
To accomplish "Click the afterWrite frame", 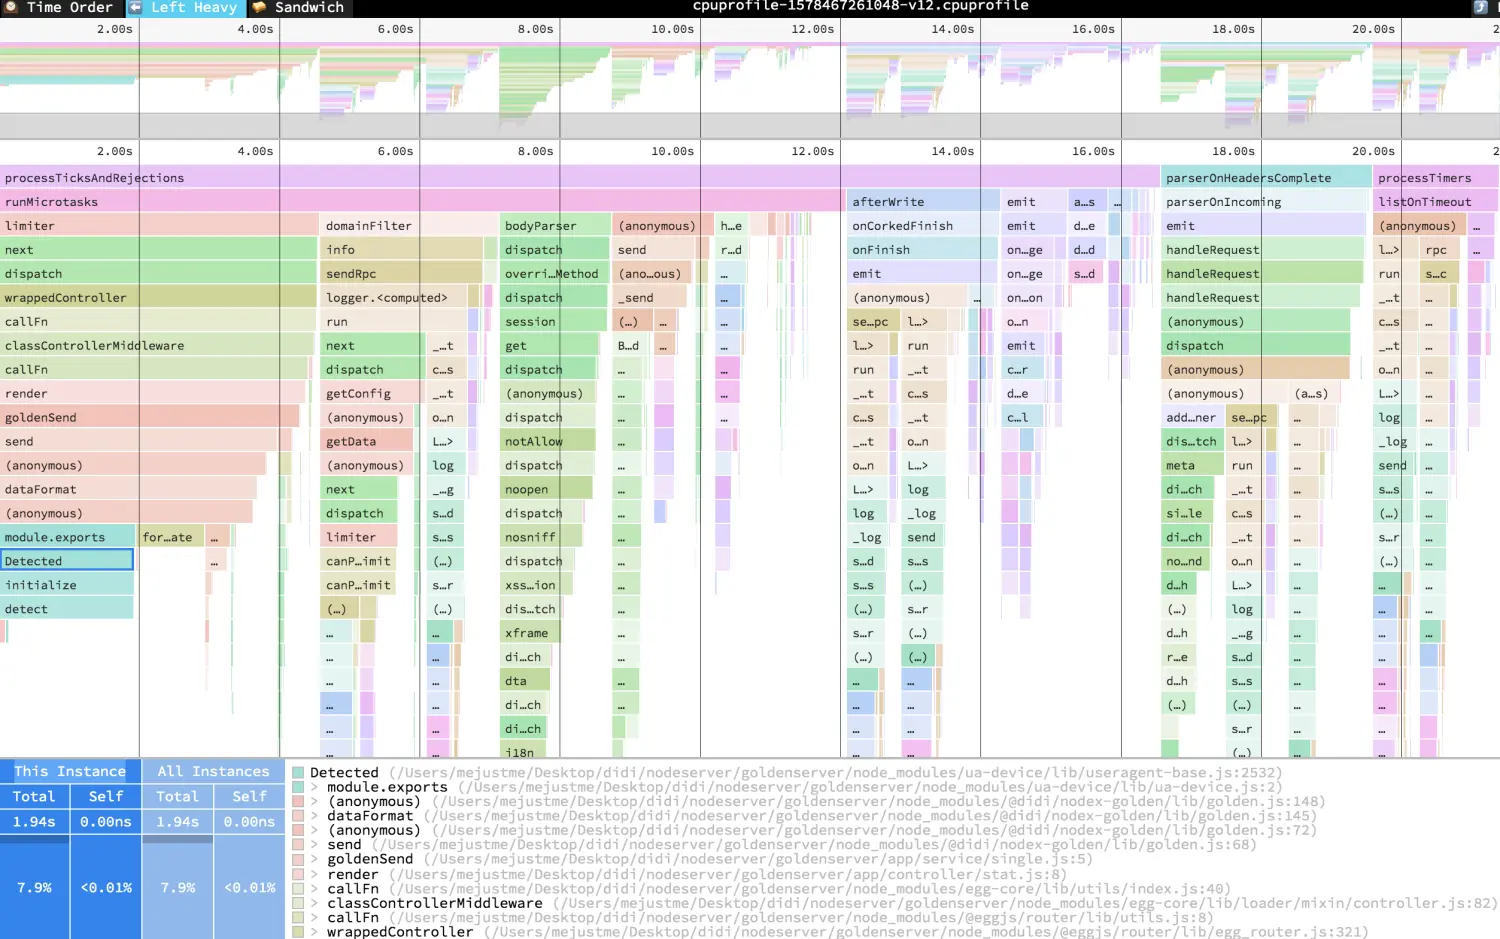I will tap(922, 202).
